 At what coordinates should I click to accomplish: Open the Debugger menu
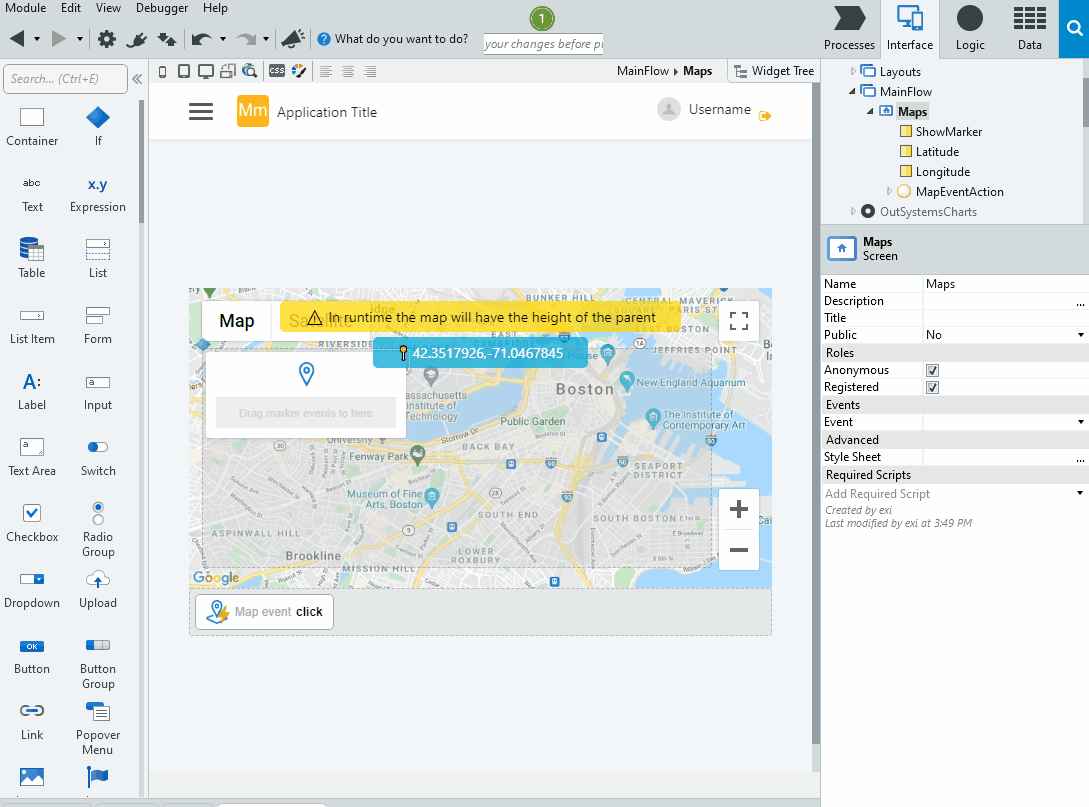click(162, 8)
